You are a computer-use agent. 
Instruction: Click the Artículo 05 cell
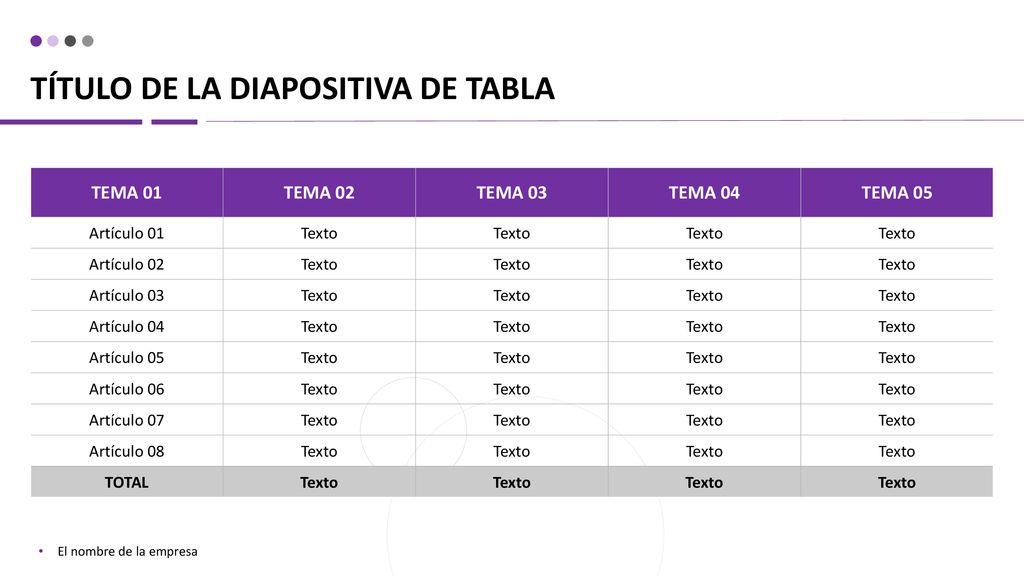[x=127, y=358]
